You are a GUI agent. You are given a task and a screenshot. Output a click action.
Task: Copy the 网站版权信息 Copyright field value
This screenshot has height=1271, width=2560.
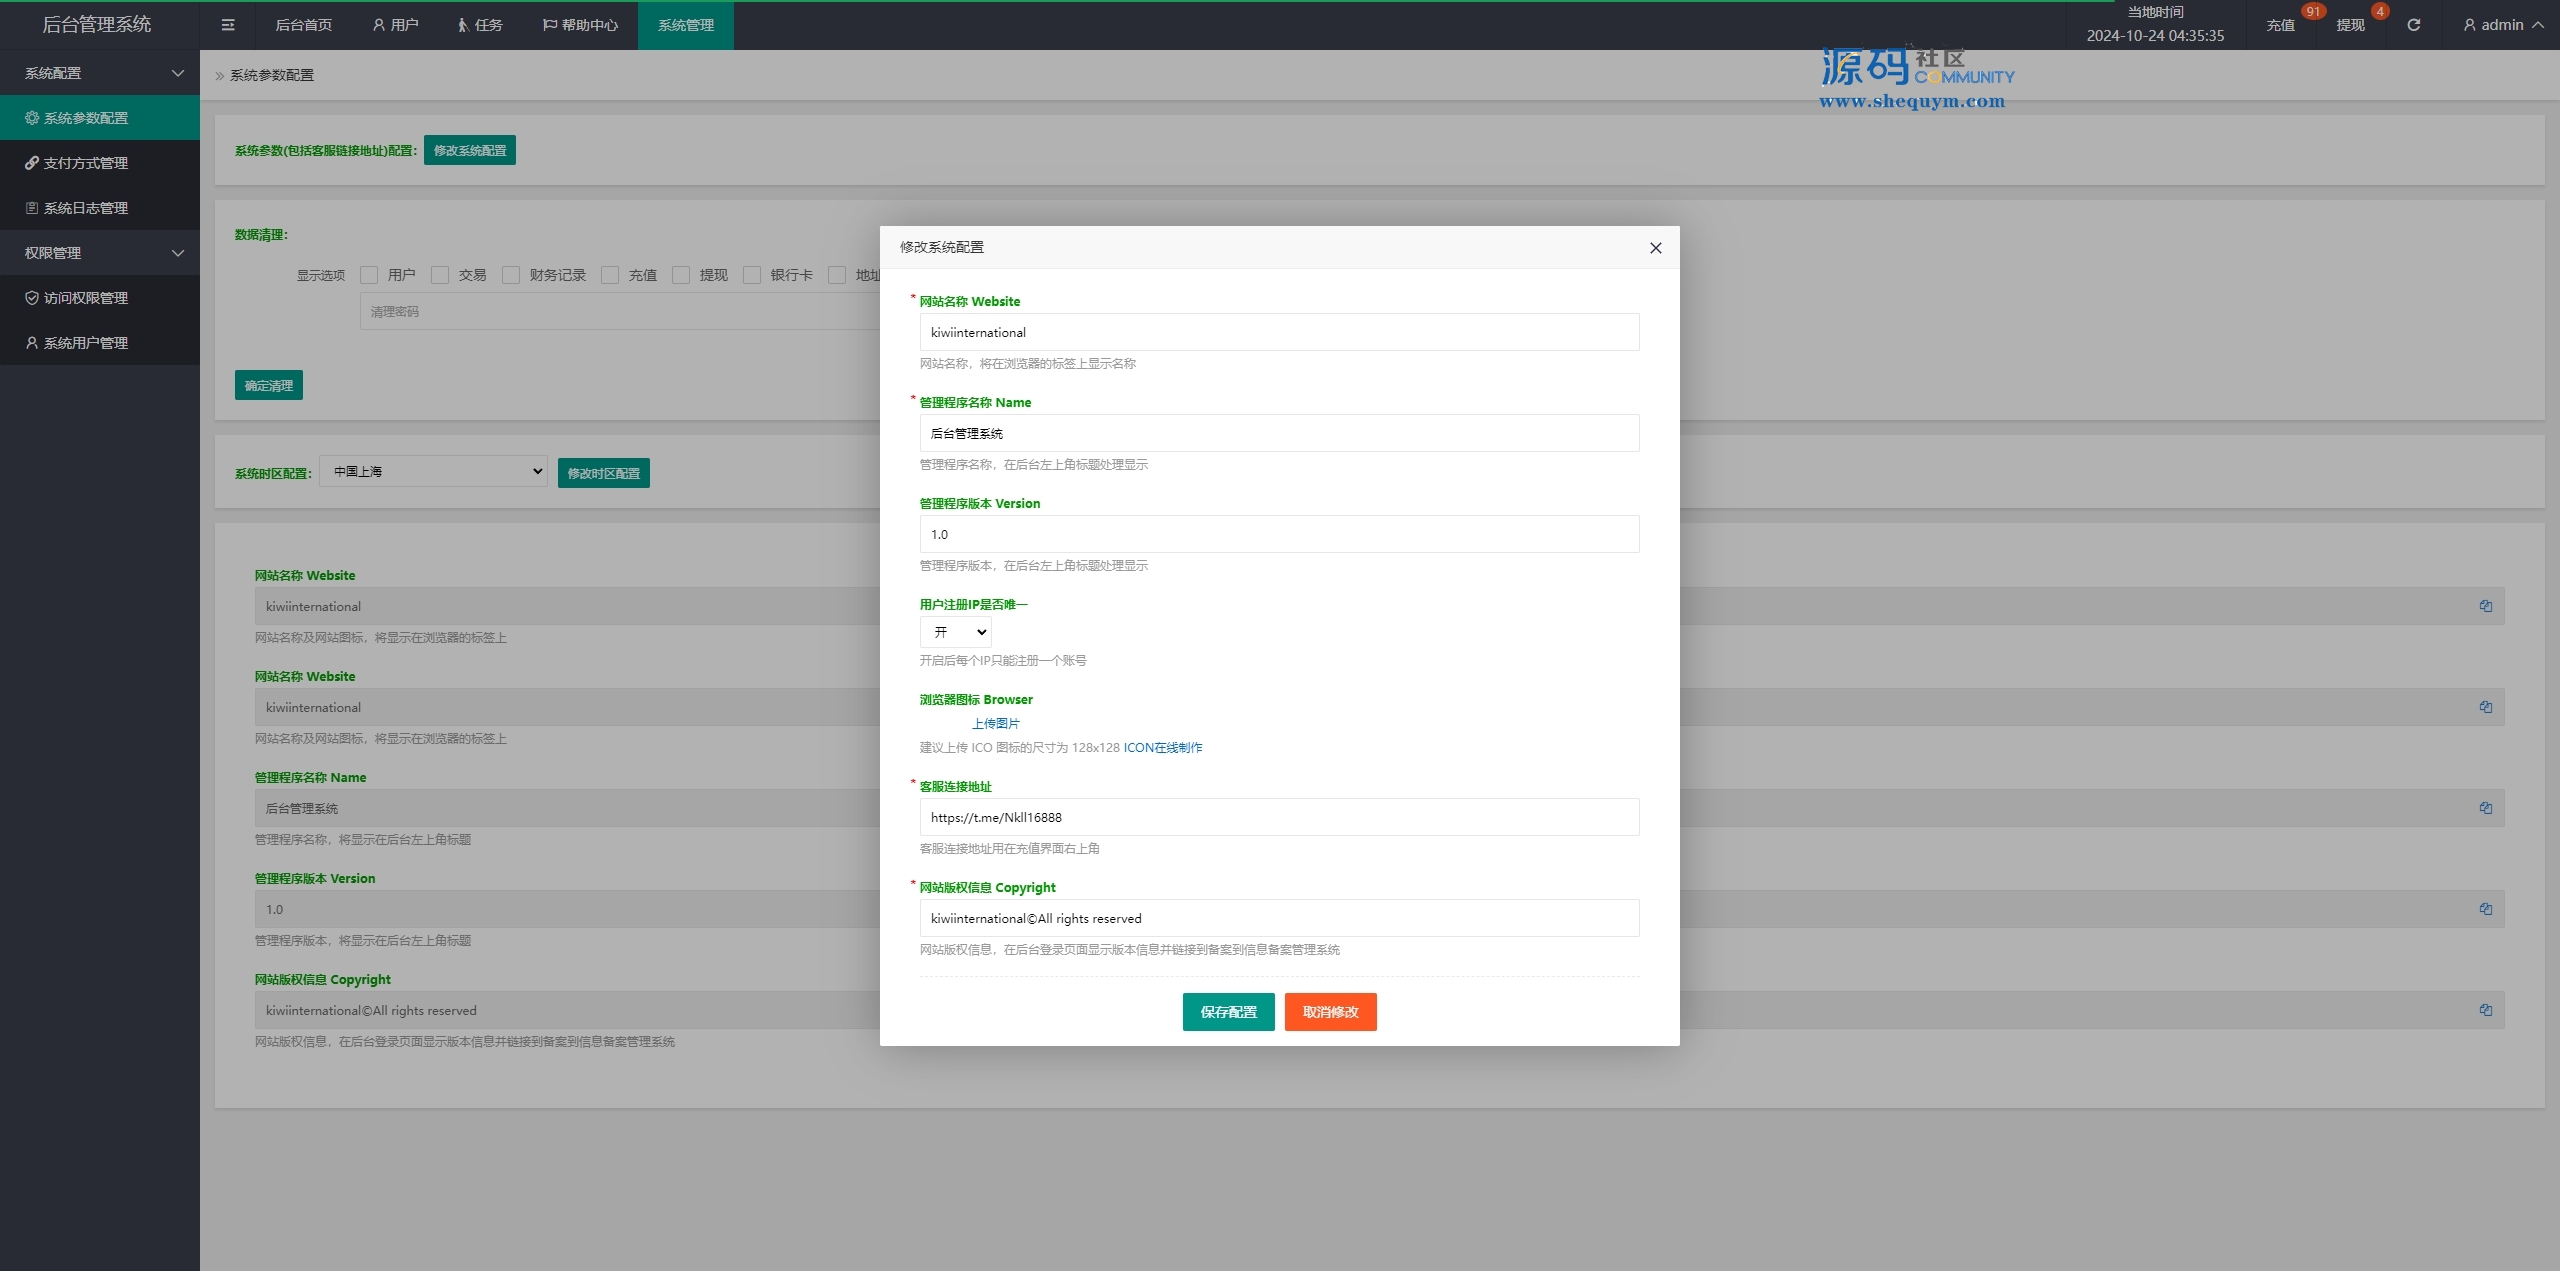[2485, 1010]
